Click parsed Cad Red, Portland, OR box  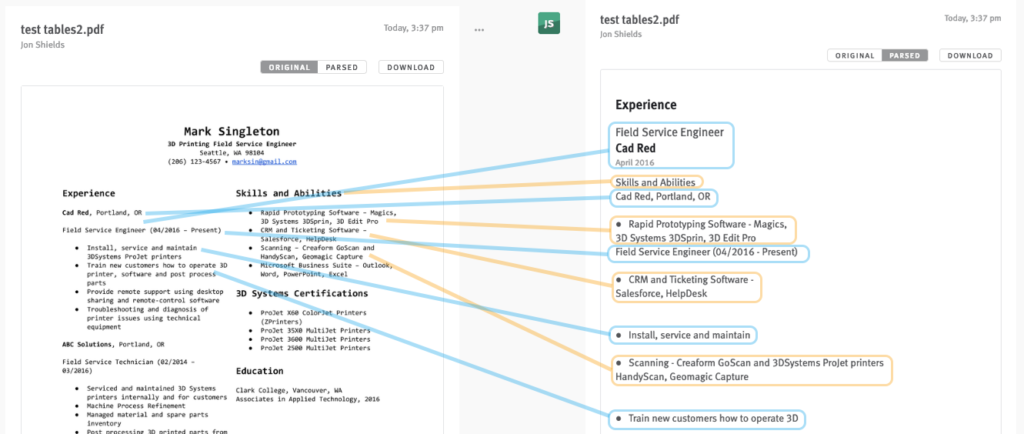662,197
